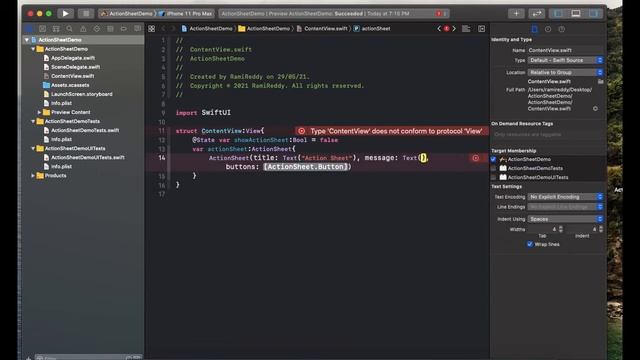Select ActionSheetDemoTests.swift file
The image size is (640, 360).
click(x=85, y=130)
